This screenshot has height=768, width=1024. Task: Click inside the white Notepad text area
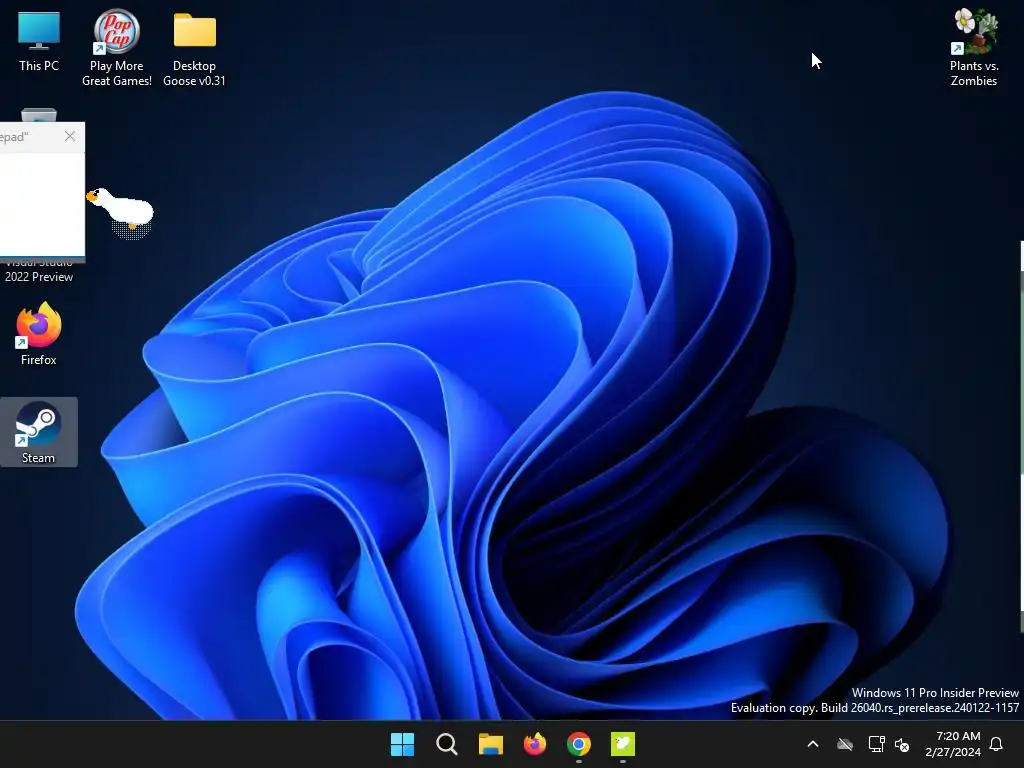click(42, 204)
